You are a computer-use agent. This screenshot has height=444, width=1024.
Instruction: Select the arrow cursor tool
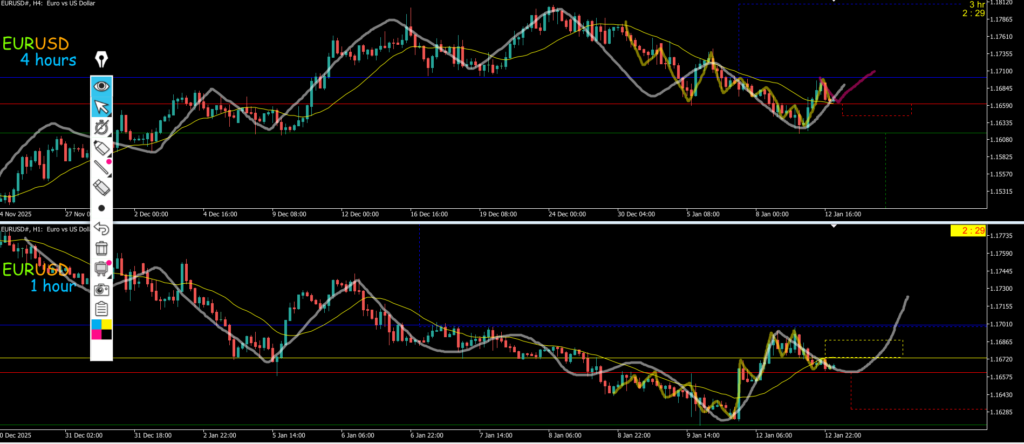[101, 105]
